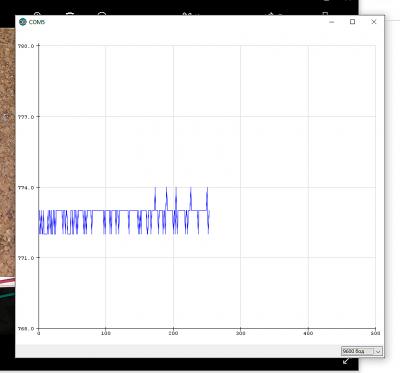Select the 768.0 Y-axis label
This screenshot has height=373, width=400.
26,329
